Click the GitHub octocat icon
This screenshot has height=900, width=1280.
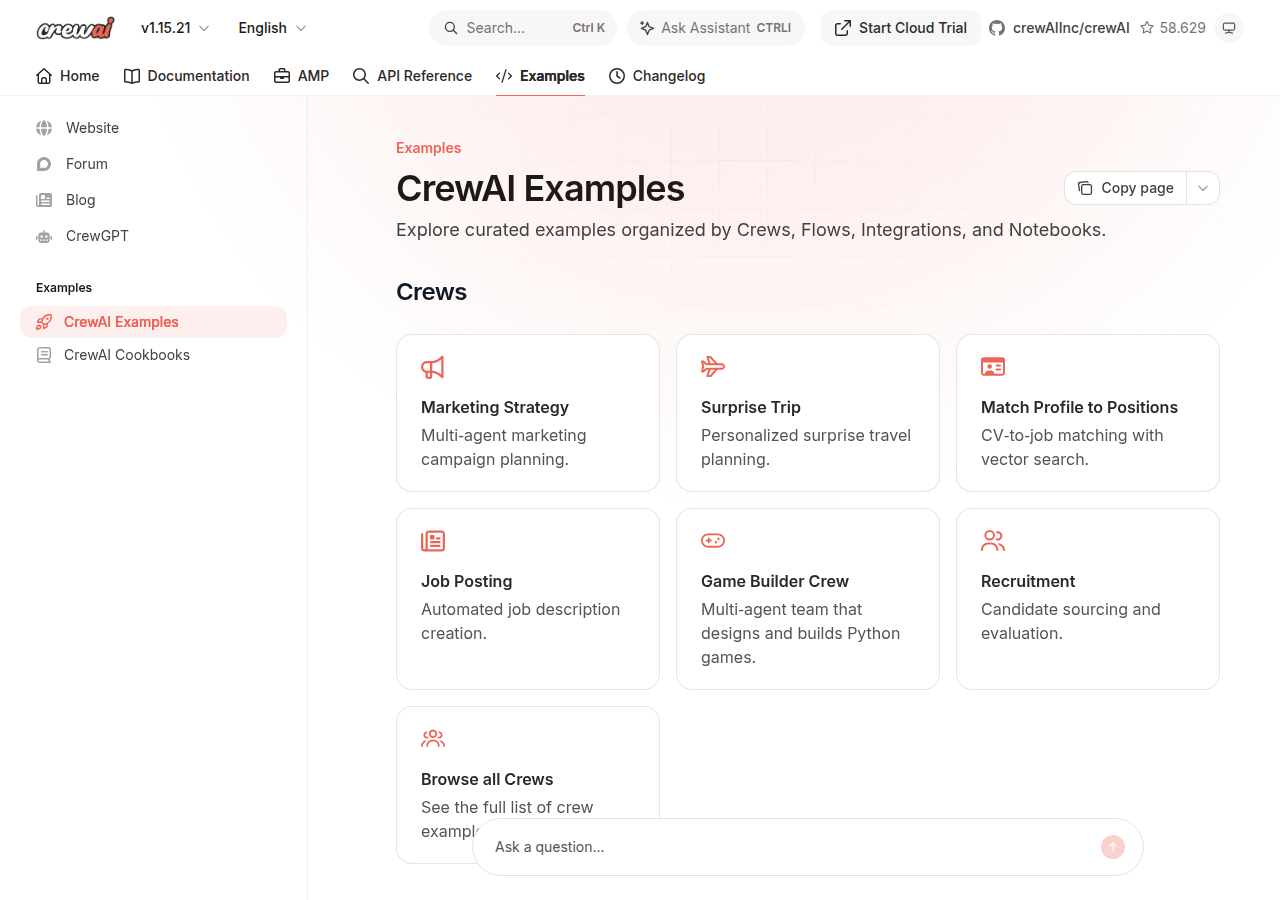tap(997, 28)
